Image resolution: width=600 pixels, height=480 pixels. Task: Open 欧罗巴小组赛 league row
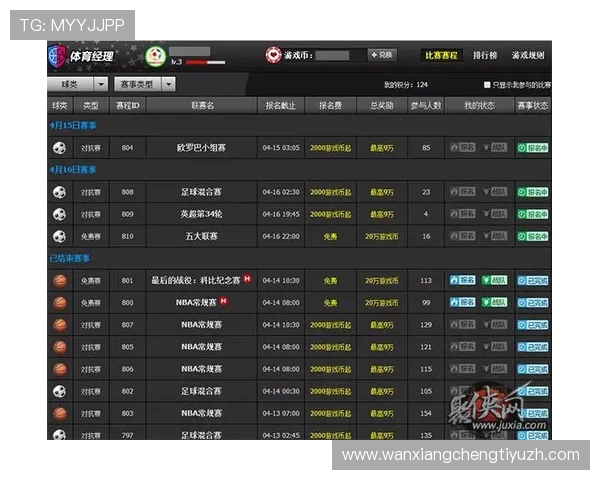[201, 148]
